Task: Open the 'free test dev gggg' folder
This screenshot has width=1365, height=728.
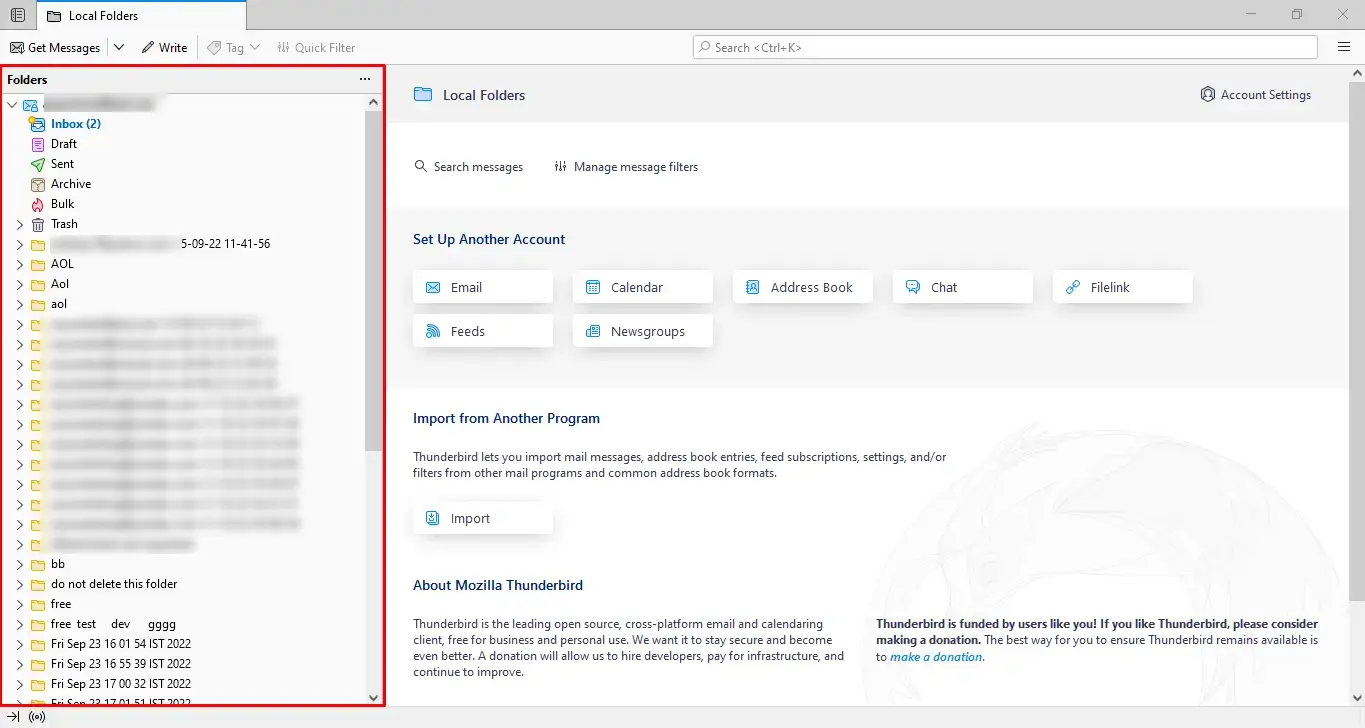Action: pos(113,624)
